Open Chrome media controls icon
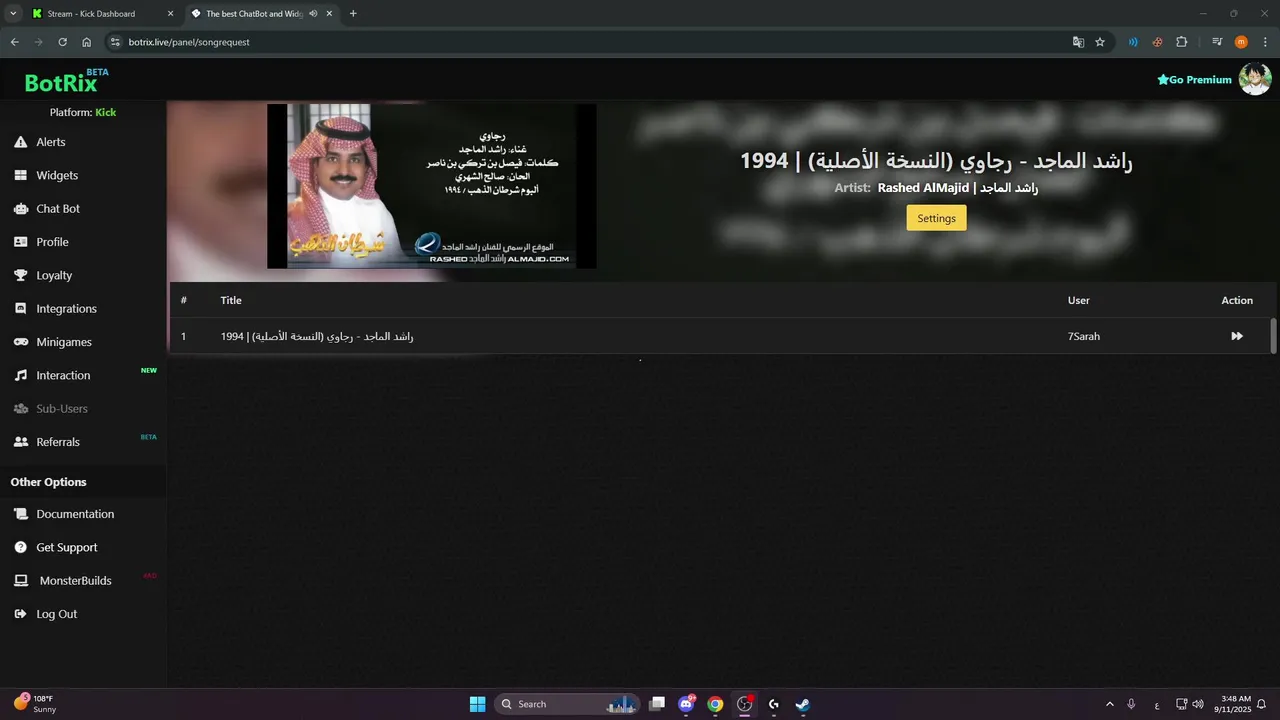The width and height of the screenshot is (1280, 720). tap(1217, 42)
